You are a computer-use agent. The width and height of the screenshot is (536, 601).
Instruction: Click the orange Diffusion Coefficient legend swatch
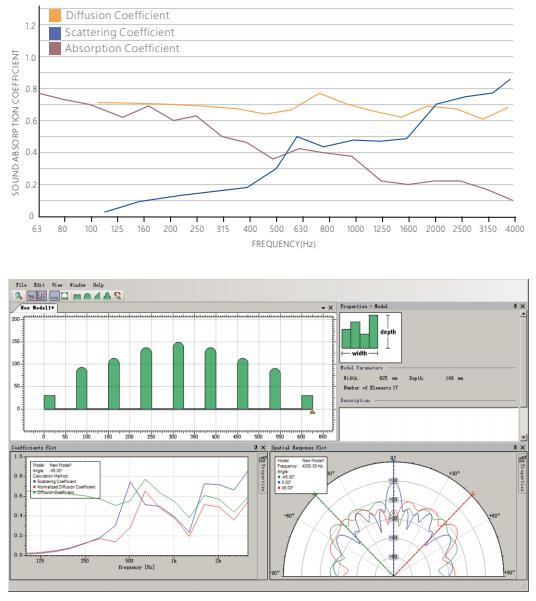coord(55,15)
